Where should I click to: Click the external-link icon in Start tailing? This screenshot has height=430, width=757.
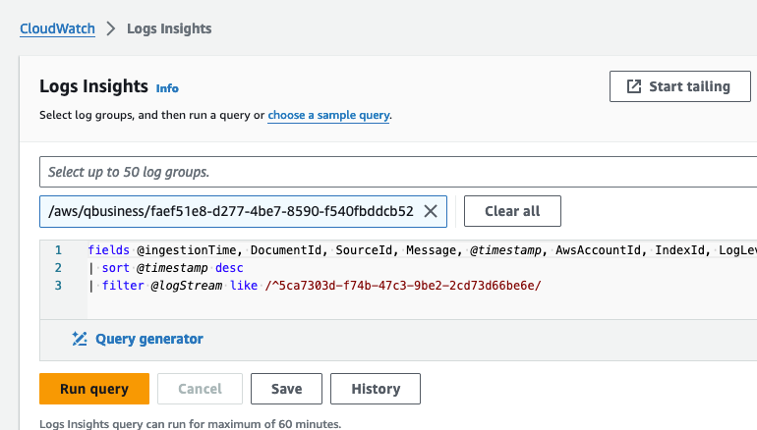[633, 86]
